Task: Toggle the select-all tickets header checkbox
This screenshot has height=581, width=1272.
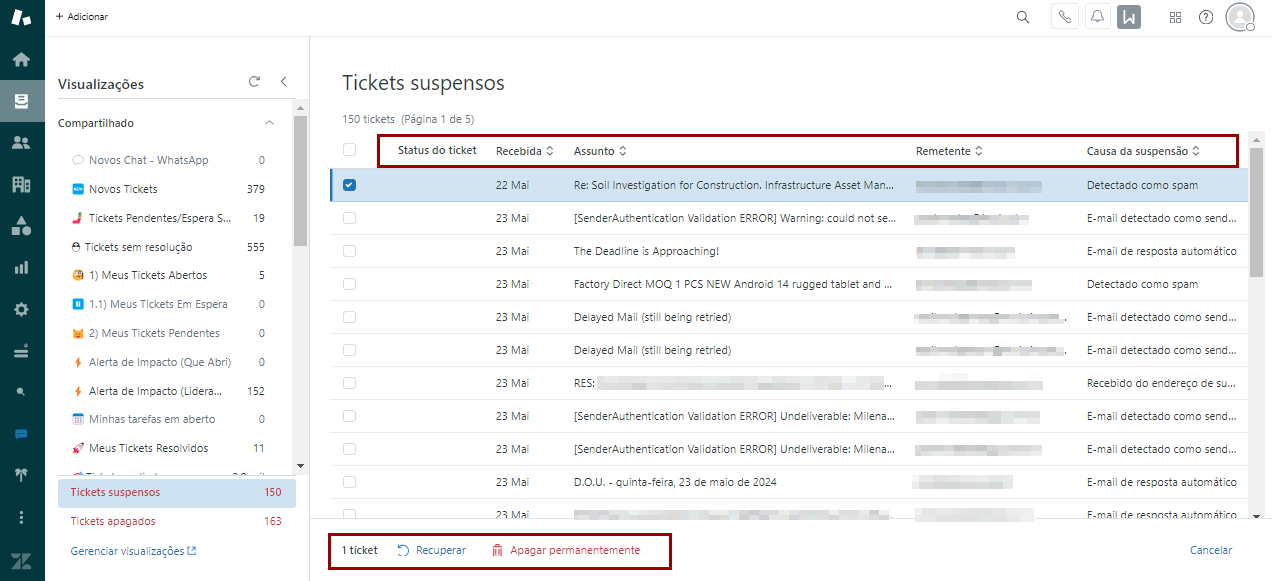Action: [x=349, y=150]
